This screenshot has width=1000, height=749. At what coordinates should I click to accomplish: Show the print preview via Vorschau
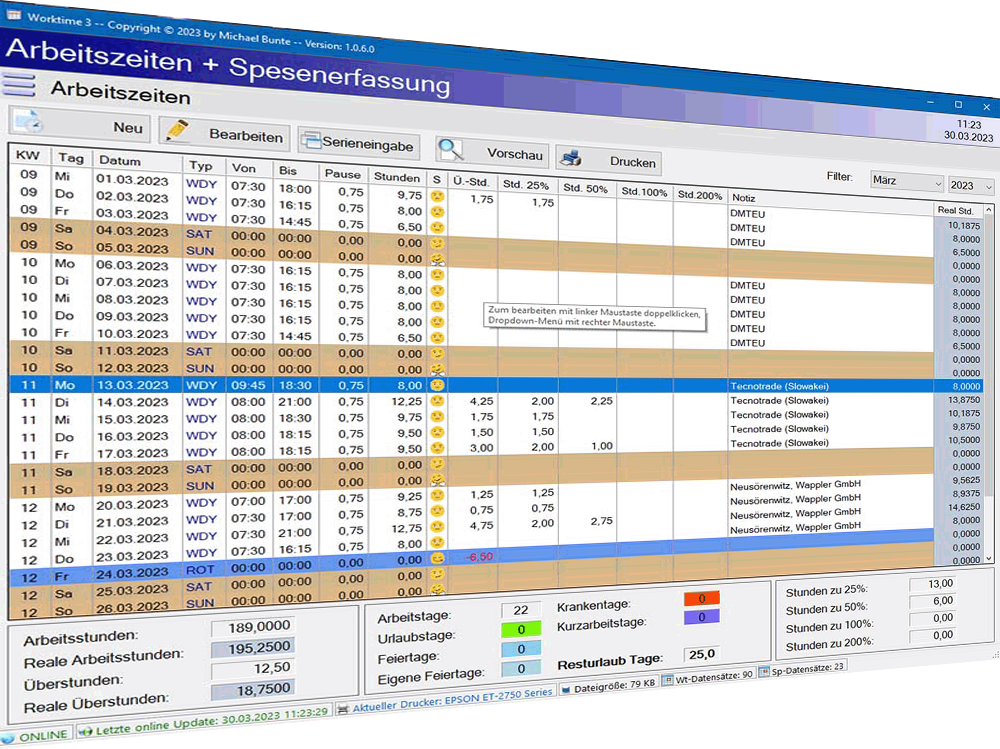coord(490,151)
